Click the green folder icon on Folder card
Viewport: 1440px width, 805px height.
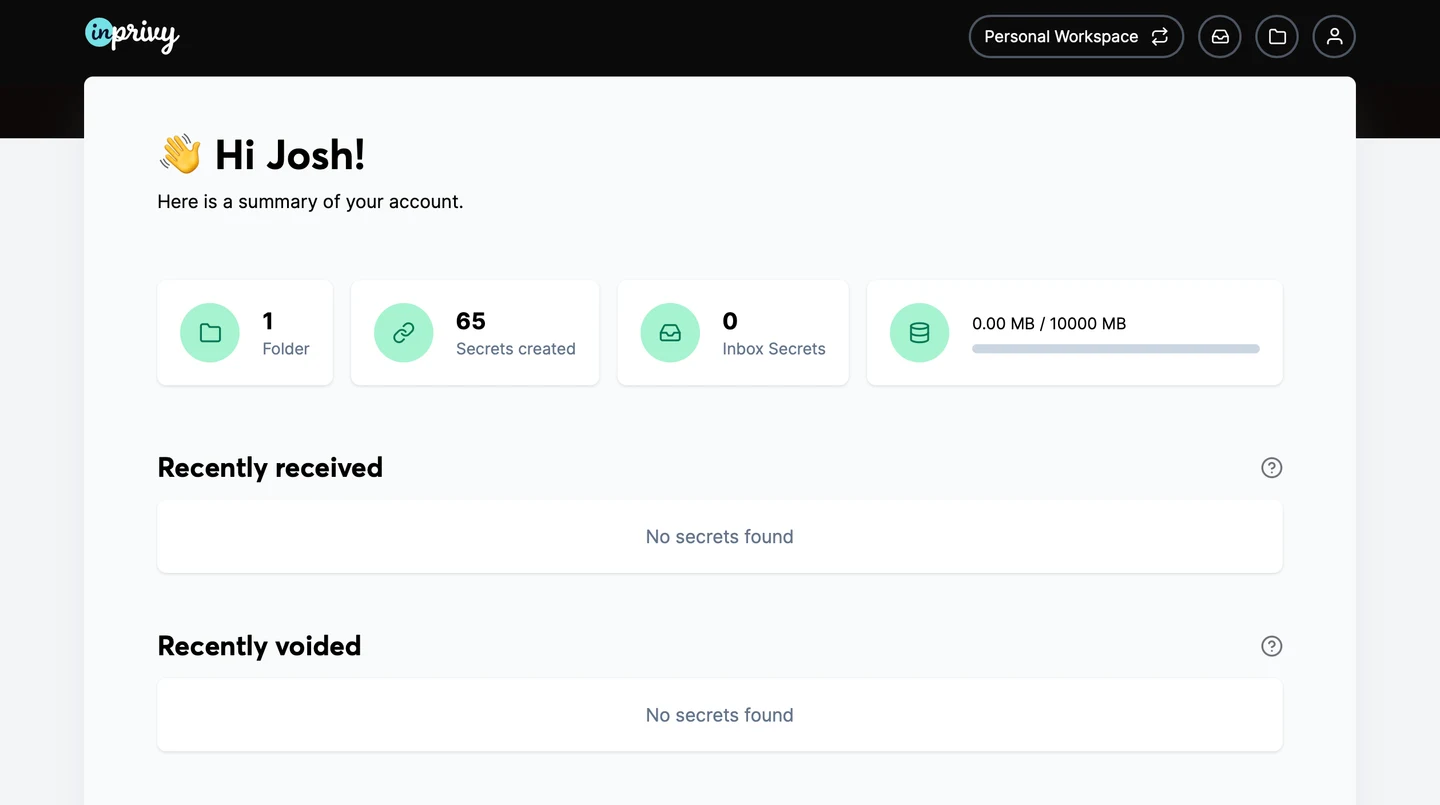210,333
